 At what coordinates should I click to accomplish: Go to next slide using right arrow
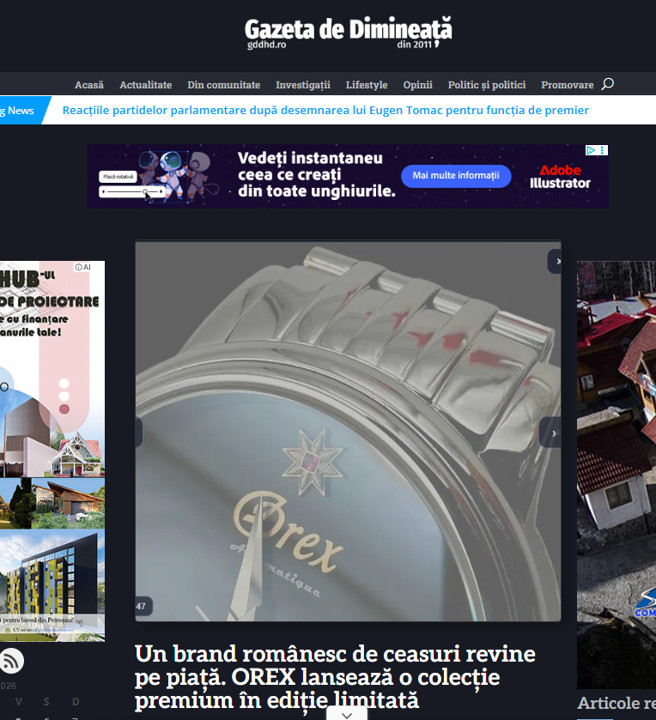pyautogui.click(x=550, y=433)
